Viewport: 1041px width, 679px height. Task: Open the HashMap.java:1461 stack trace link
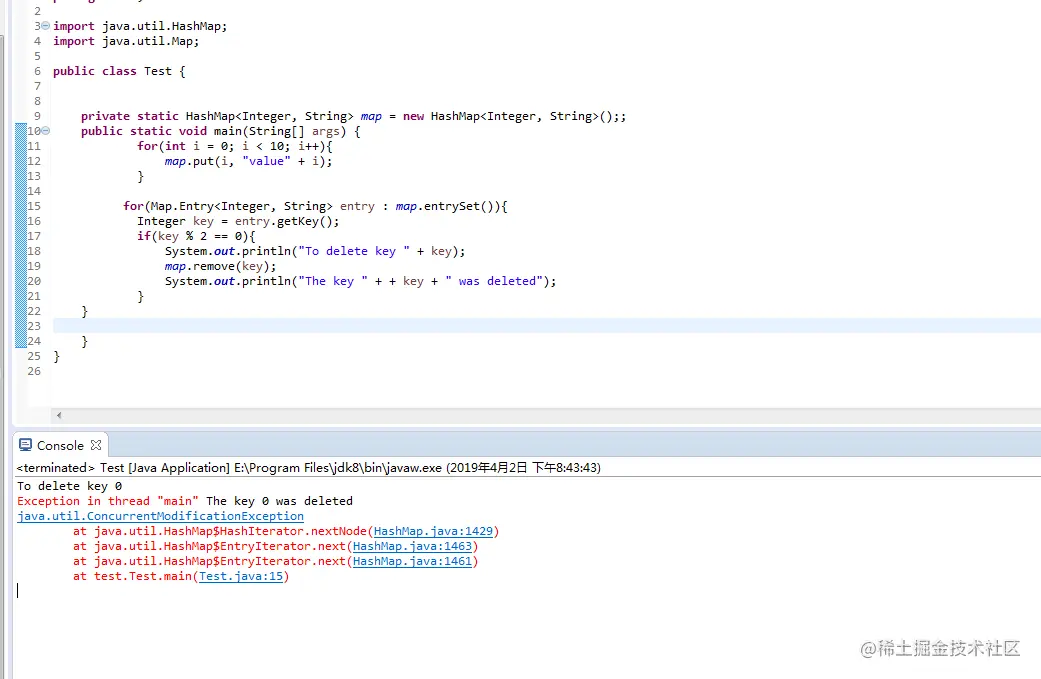click(412, 562)
